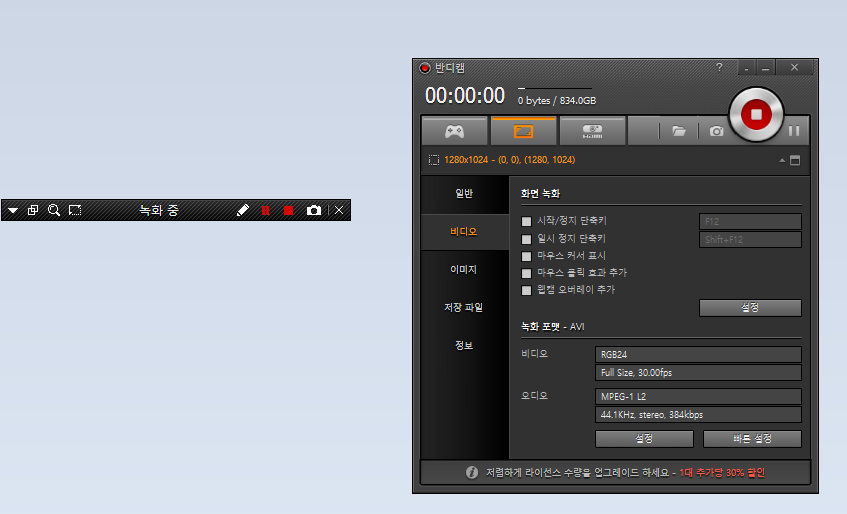847x514 pixels.
Task: Open the 일반 settings tab
Action: coord(465,193)
